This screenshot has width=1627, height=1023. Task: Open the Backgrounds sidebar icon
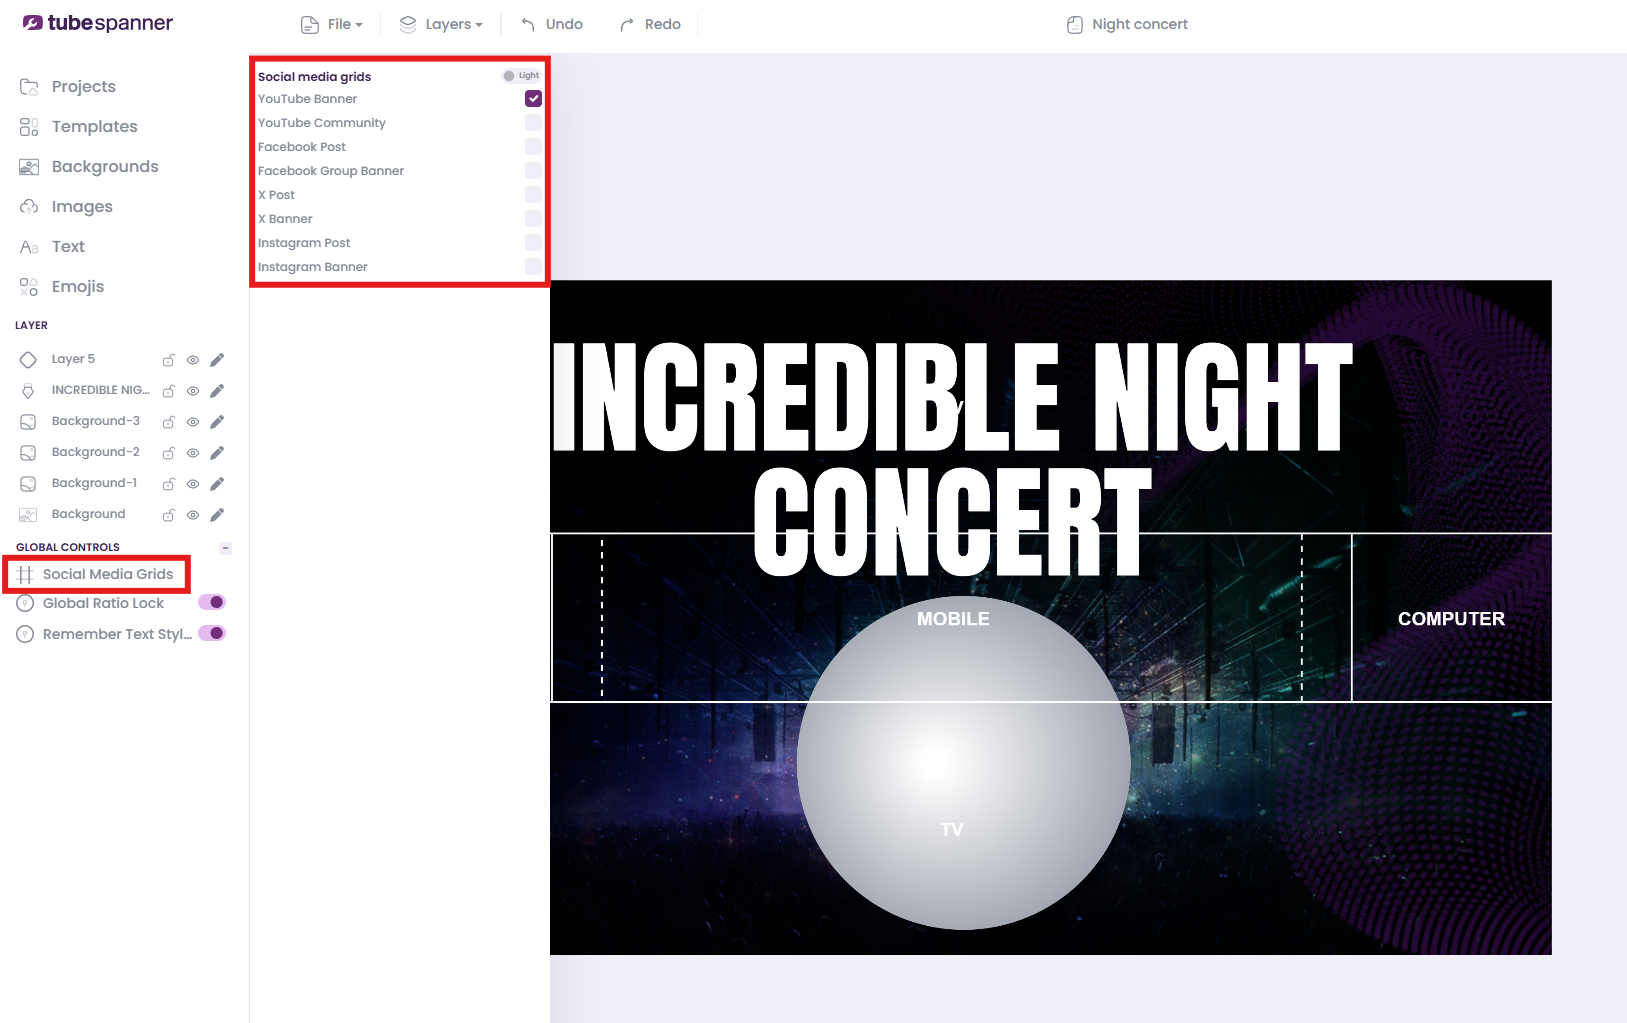pos(29,167)
